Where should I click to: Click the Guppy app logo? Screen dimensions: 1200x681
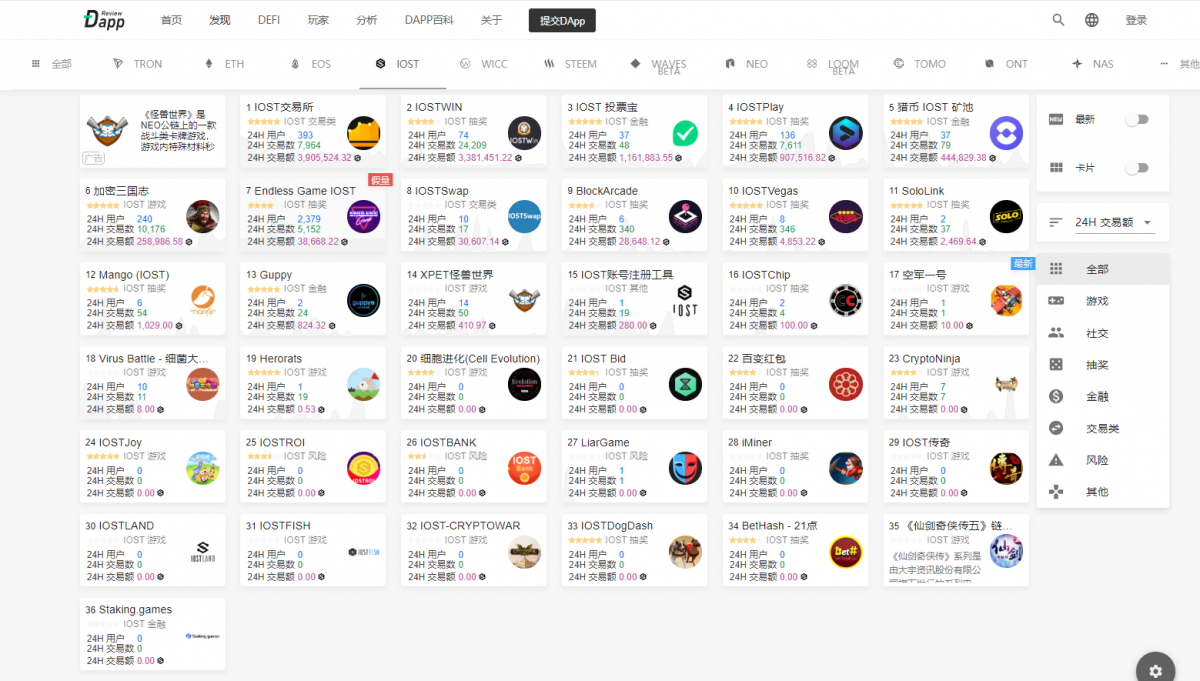(x=364, y=300)
